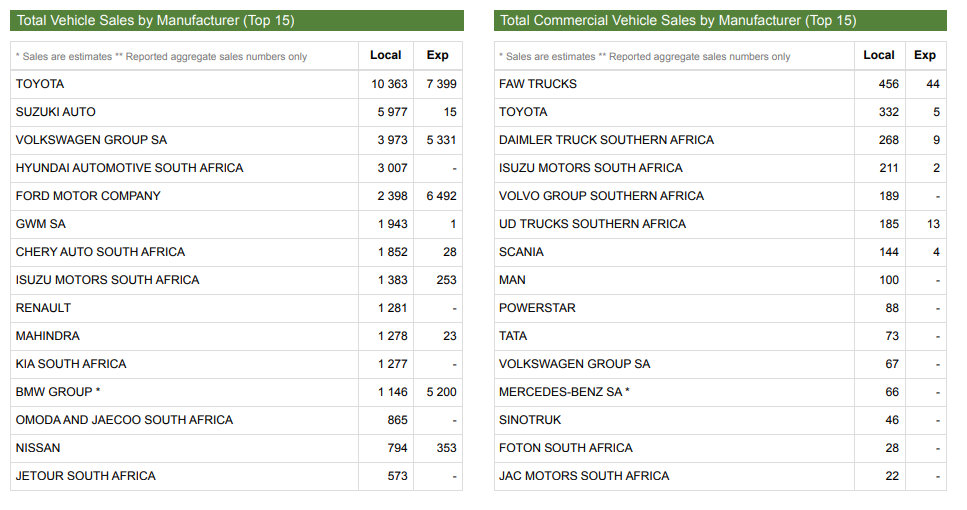Image resolution: width=967 pixels, height=510 pixels.
Task: Click ISUZU MOTORS SOUTH AFRICA in commercial table
Action: tap(591, 168)
